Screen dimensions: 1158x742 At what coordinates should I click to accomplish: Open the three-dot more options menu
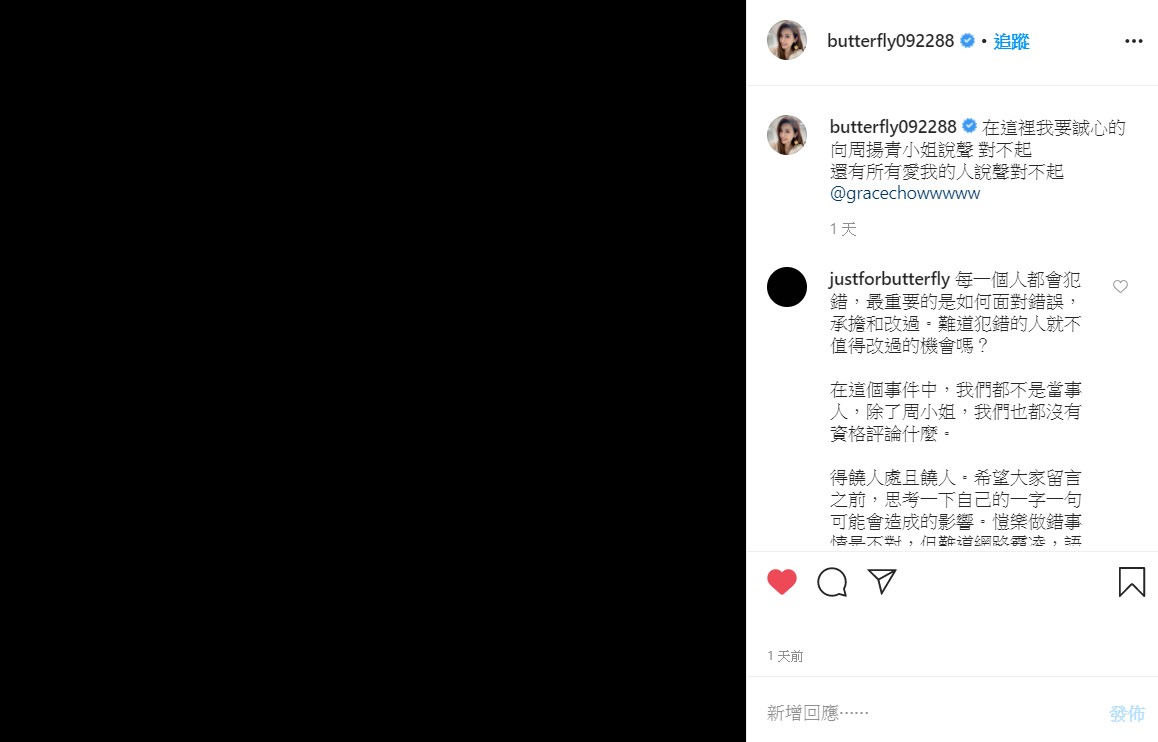(1134, 41)
